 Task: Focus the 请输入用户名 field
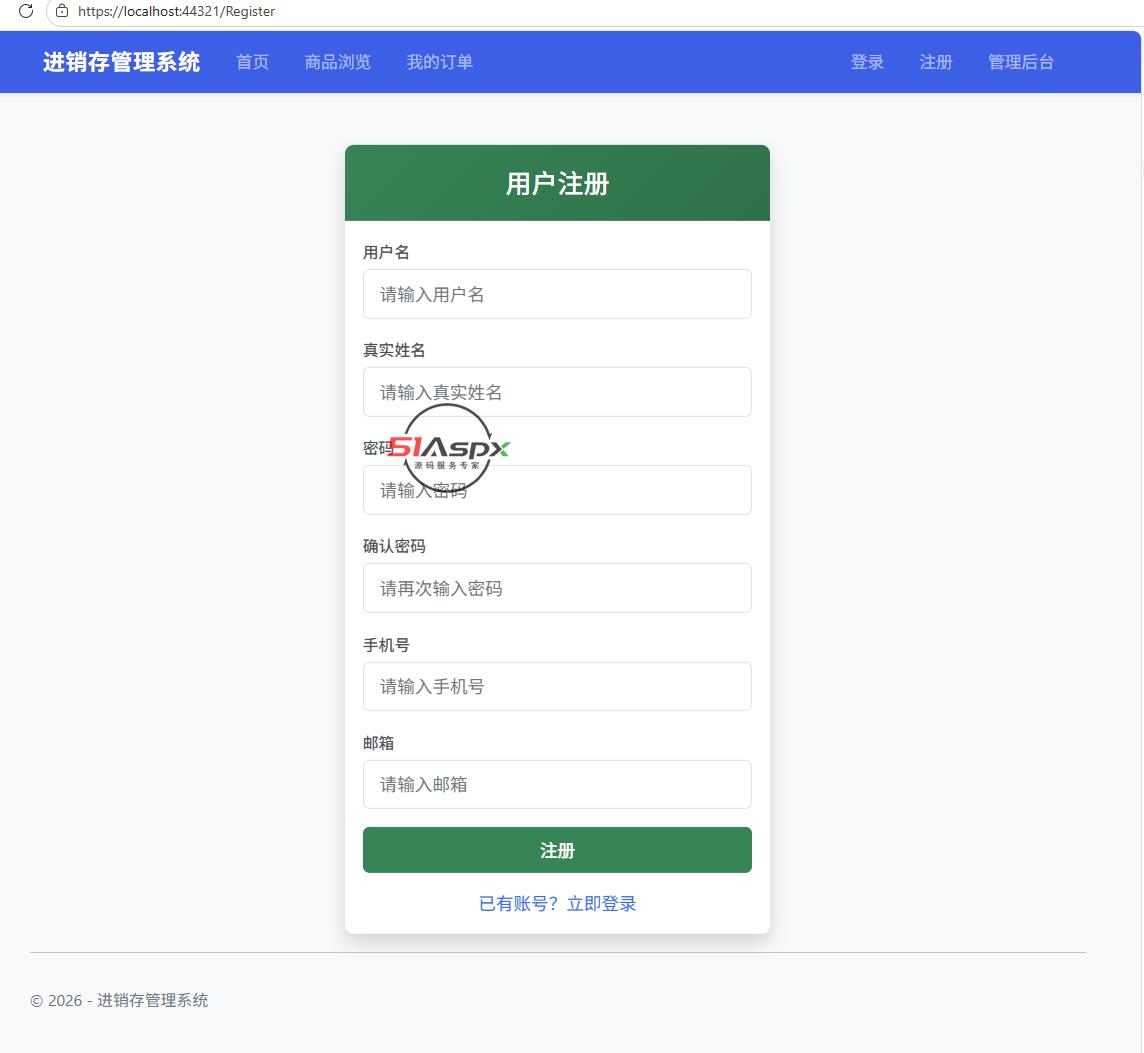557,294
